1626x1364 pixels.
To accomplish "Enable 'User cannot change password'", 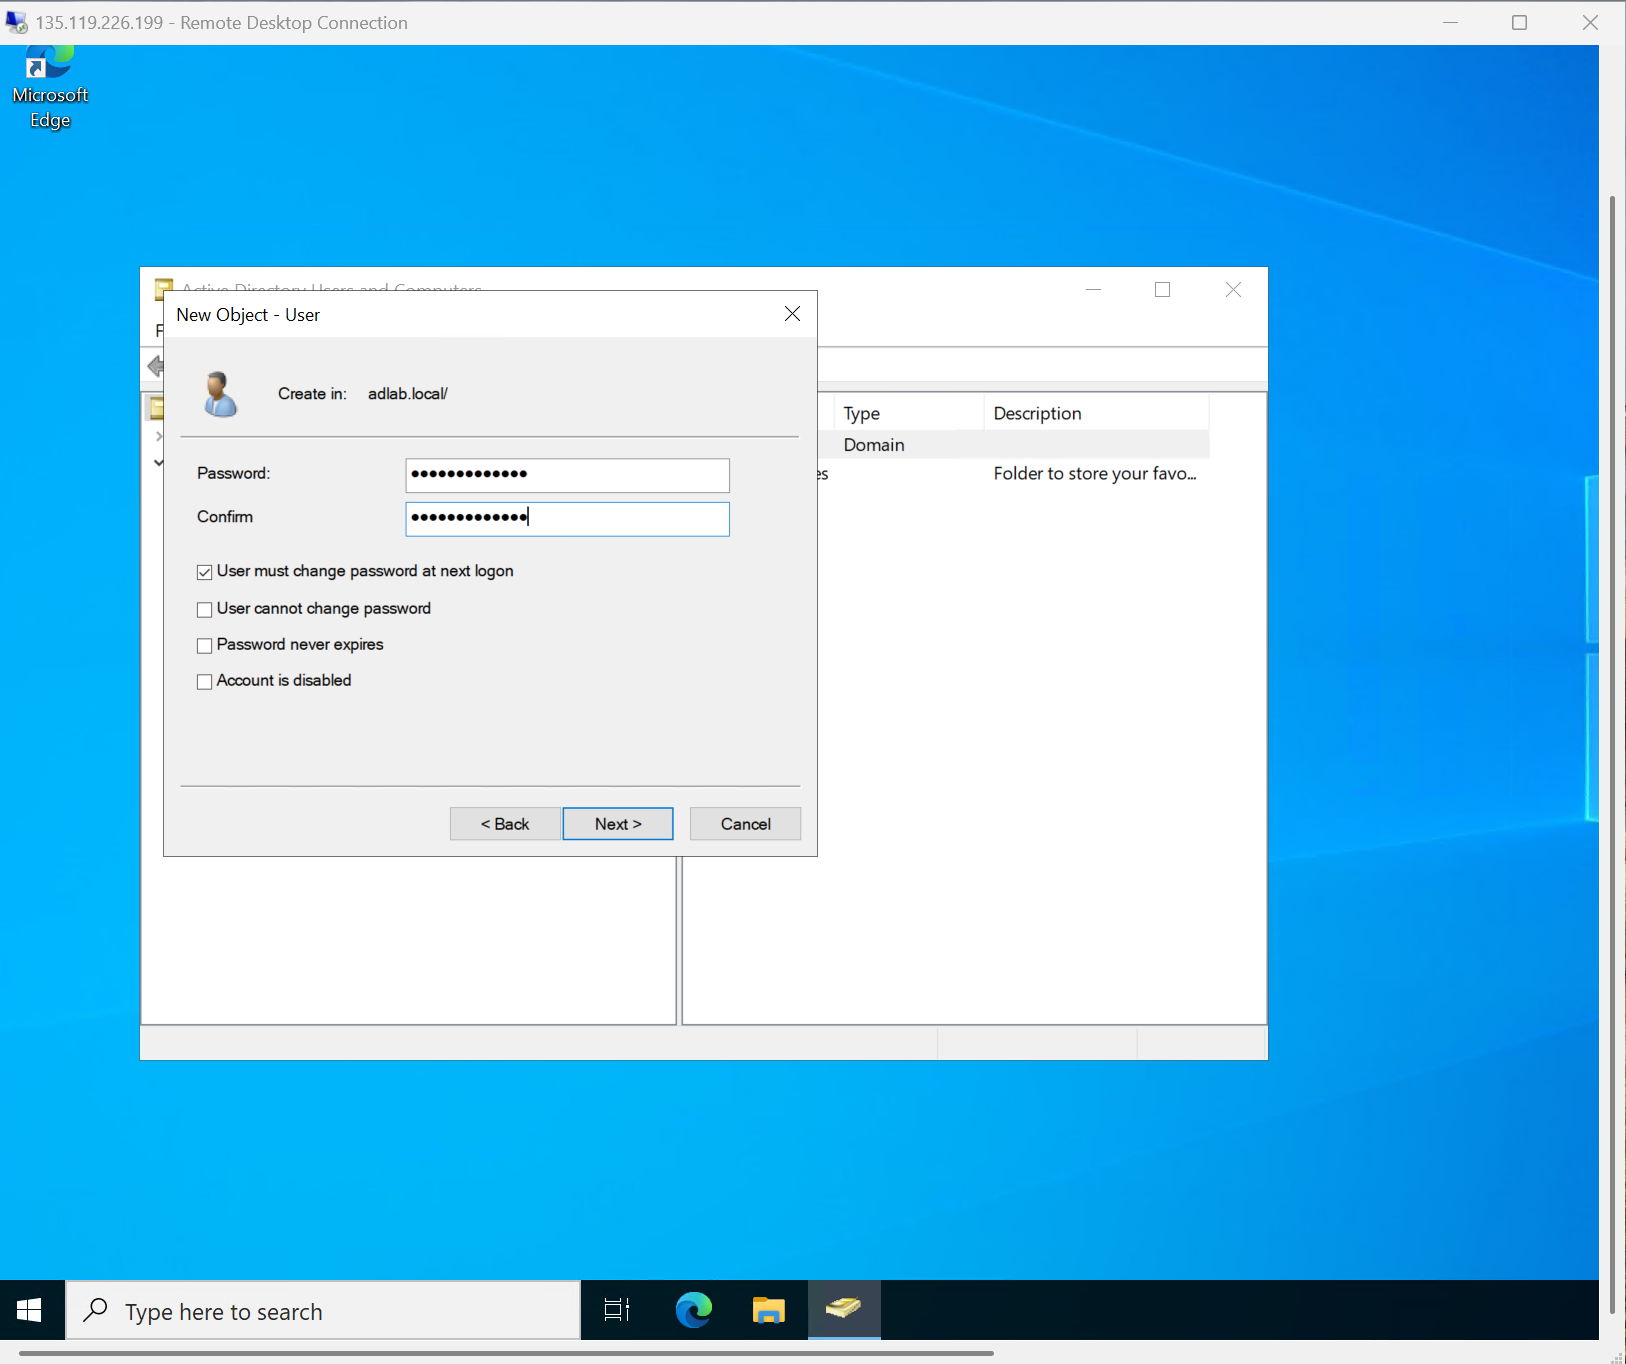I will 204,609.
